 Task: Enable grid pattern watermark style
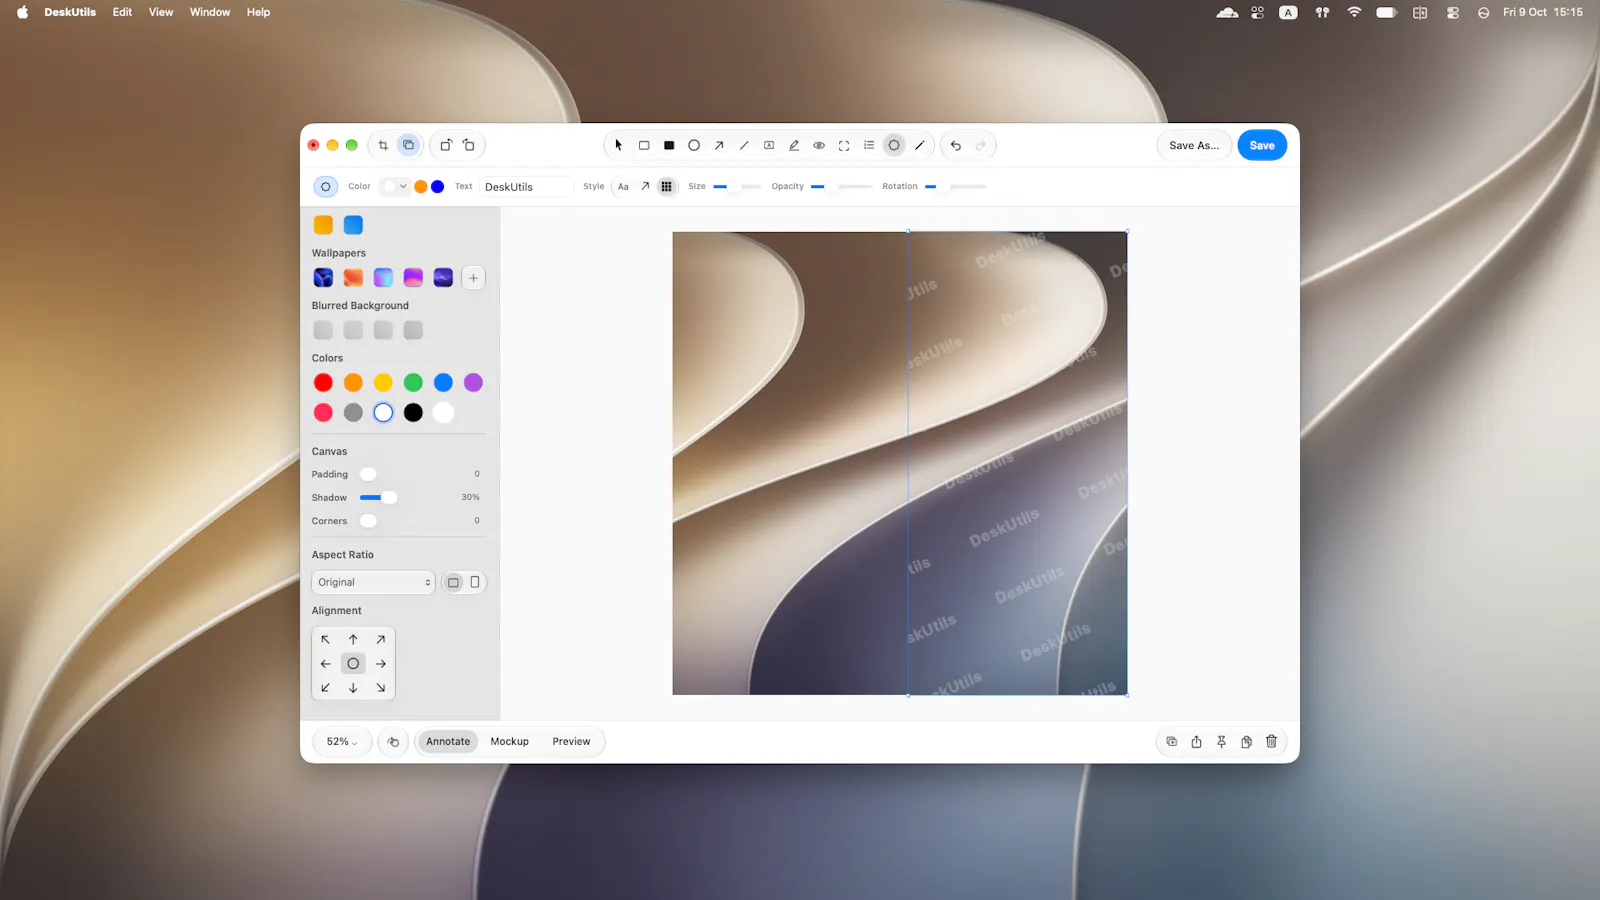(x=667, y=186)
